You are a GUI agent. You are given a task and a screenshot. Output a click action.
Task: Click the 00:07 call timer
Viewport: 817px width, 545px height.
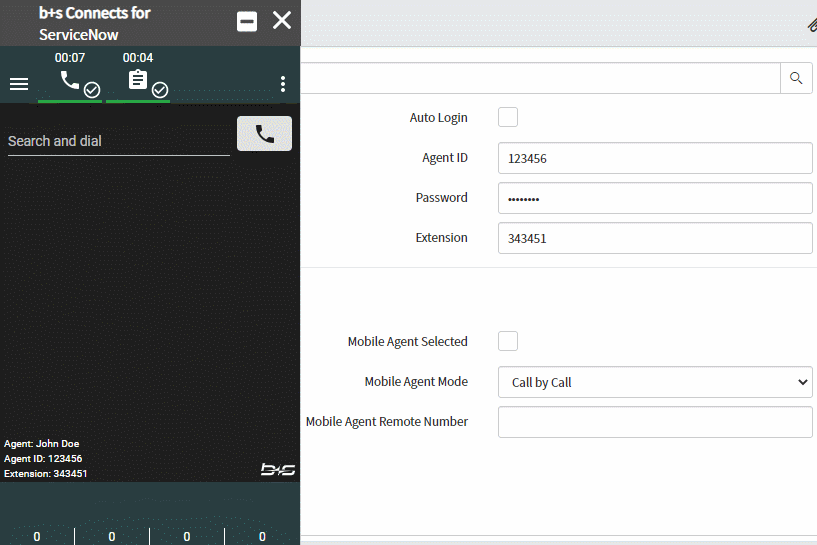70,58
